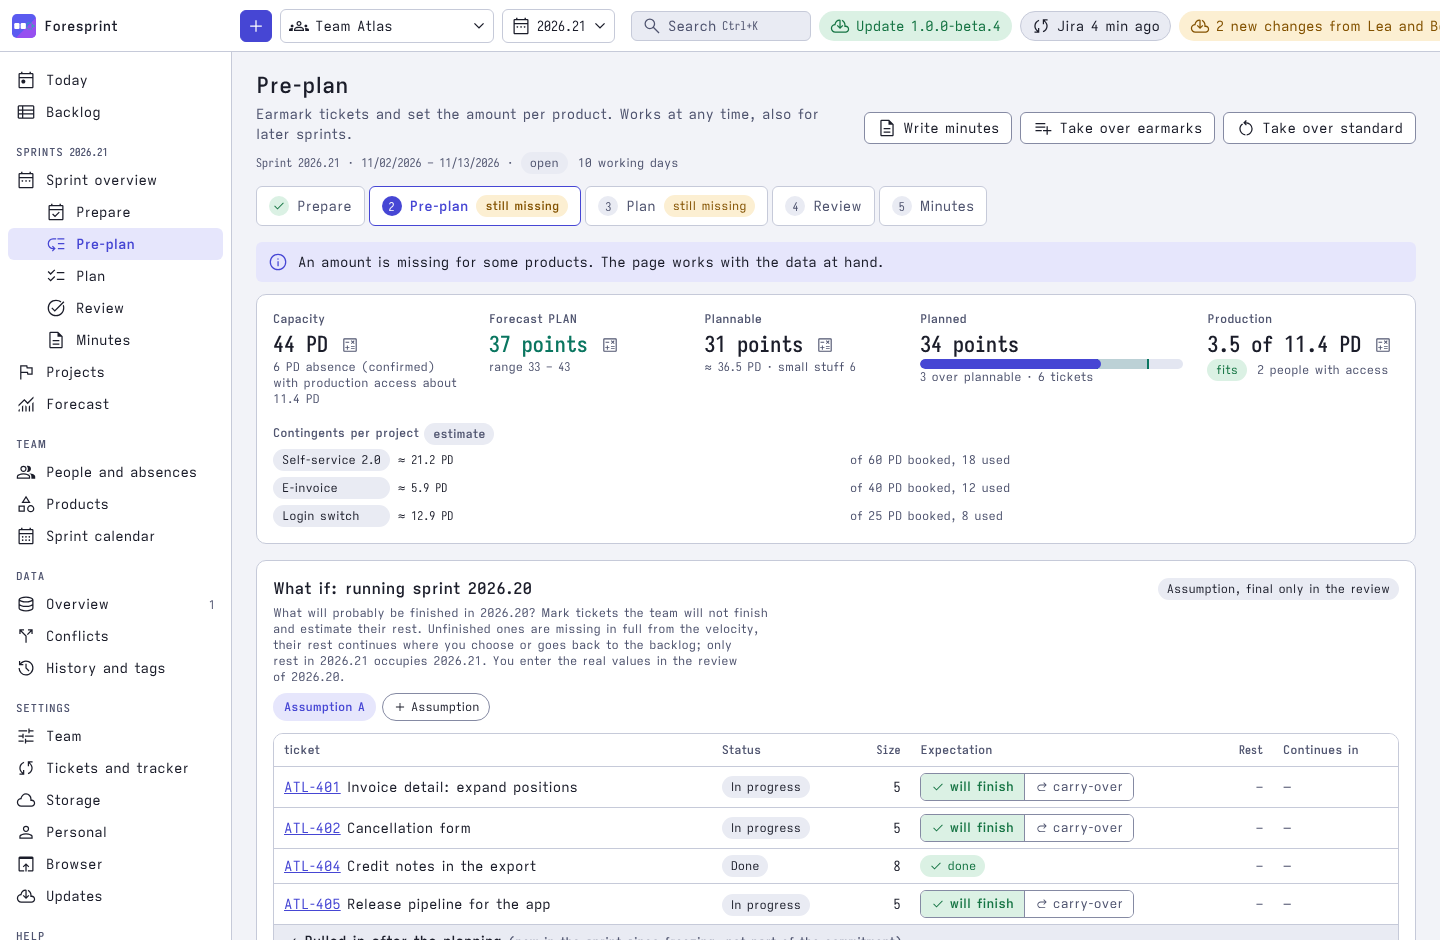Screen dimensions: 1440x940
Task: Go to Forecast in the sidebar
Action: click(x=115, y=404)
